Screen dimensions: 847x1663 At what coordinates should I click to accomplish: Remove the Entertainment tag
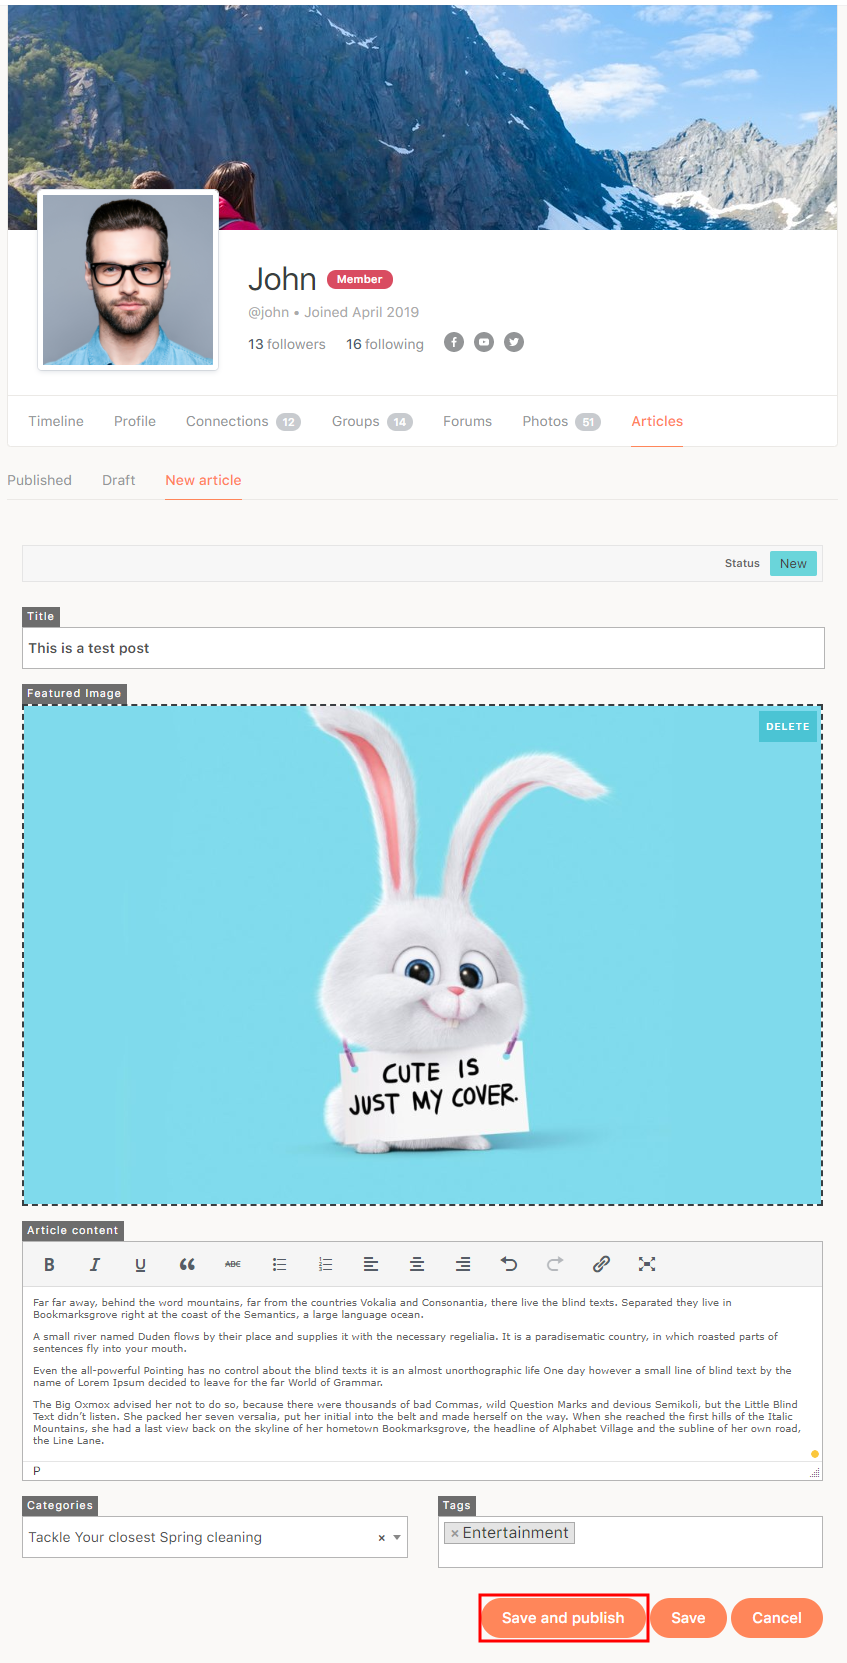pos(455,1533)
